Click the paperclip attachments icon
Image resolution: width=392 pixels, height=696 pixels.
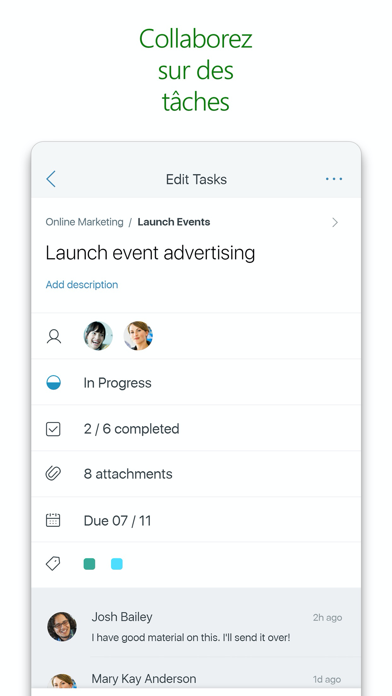coord(53,474)
